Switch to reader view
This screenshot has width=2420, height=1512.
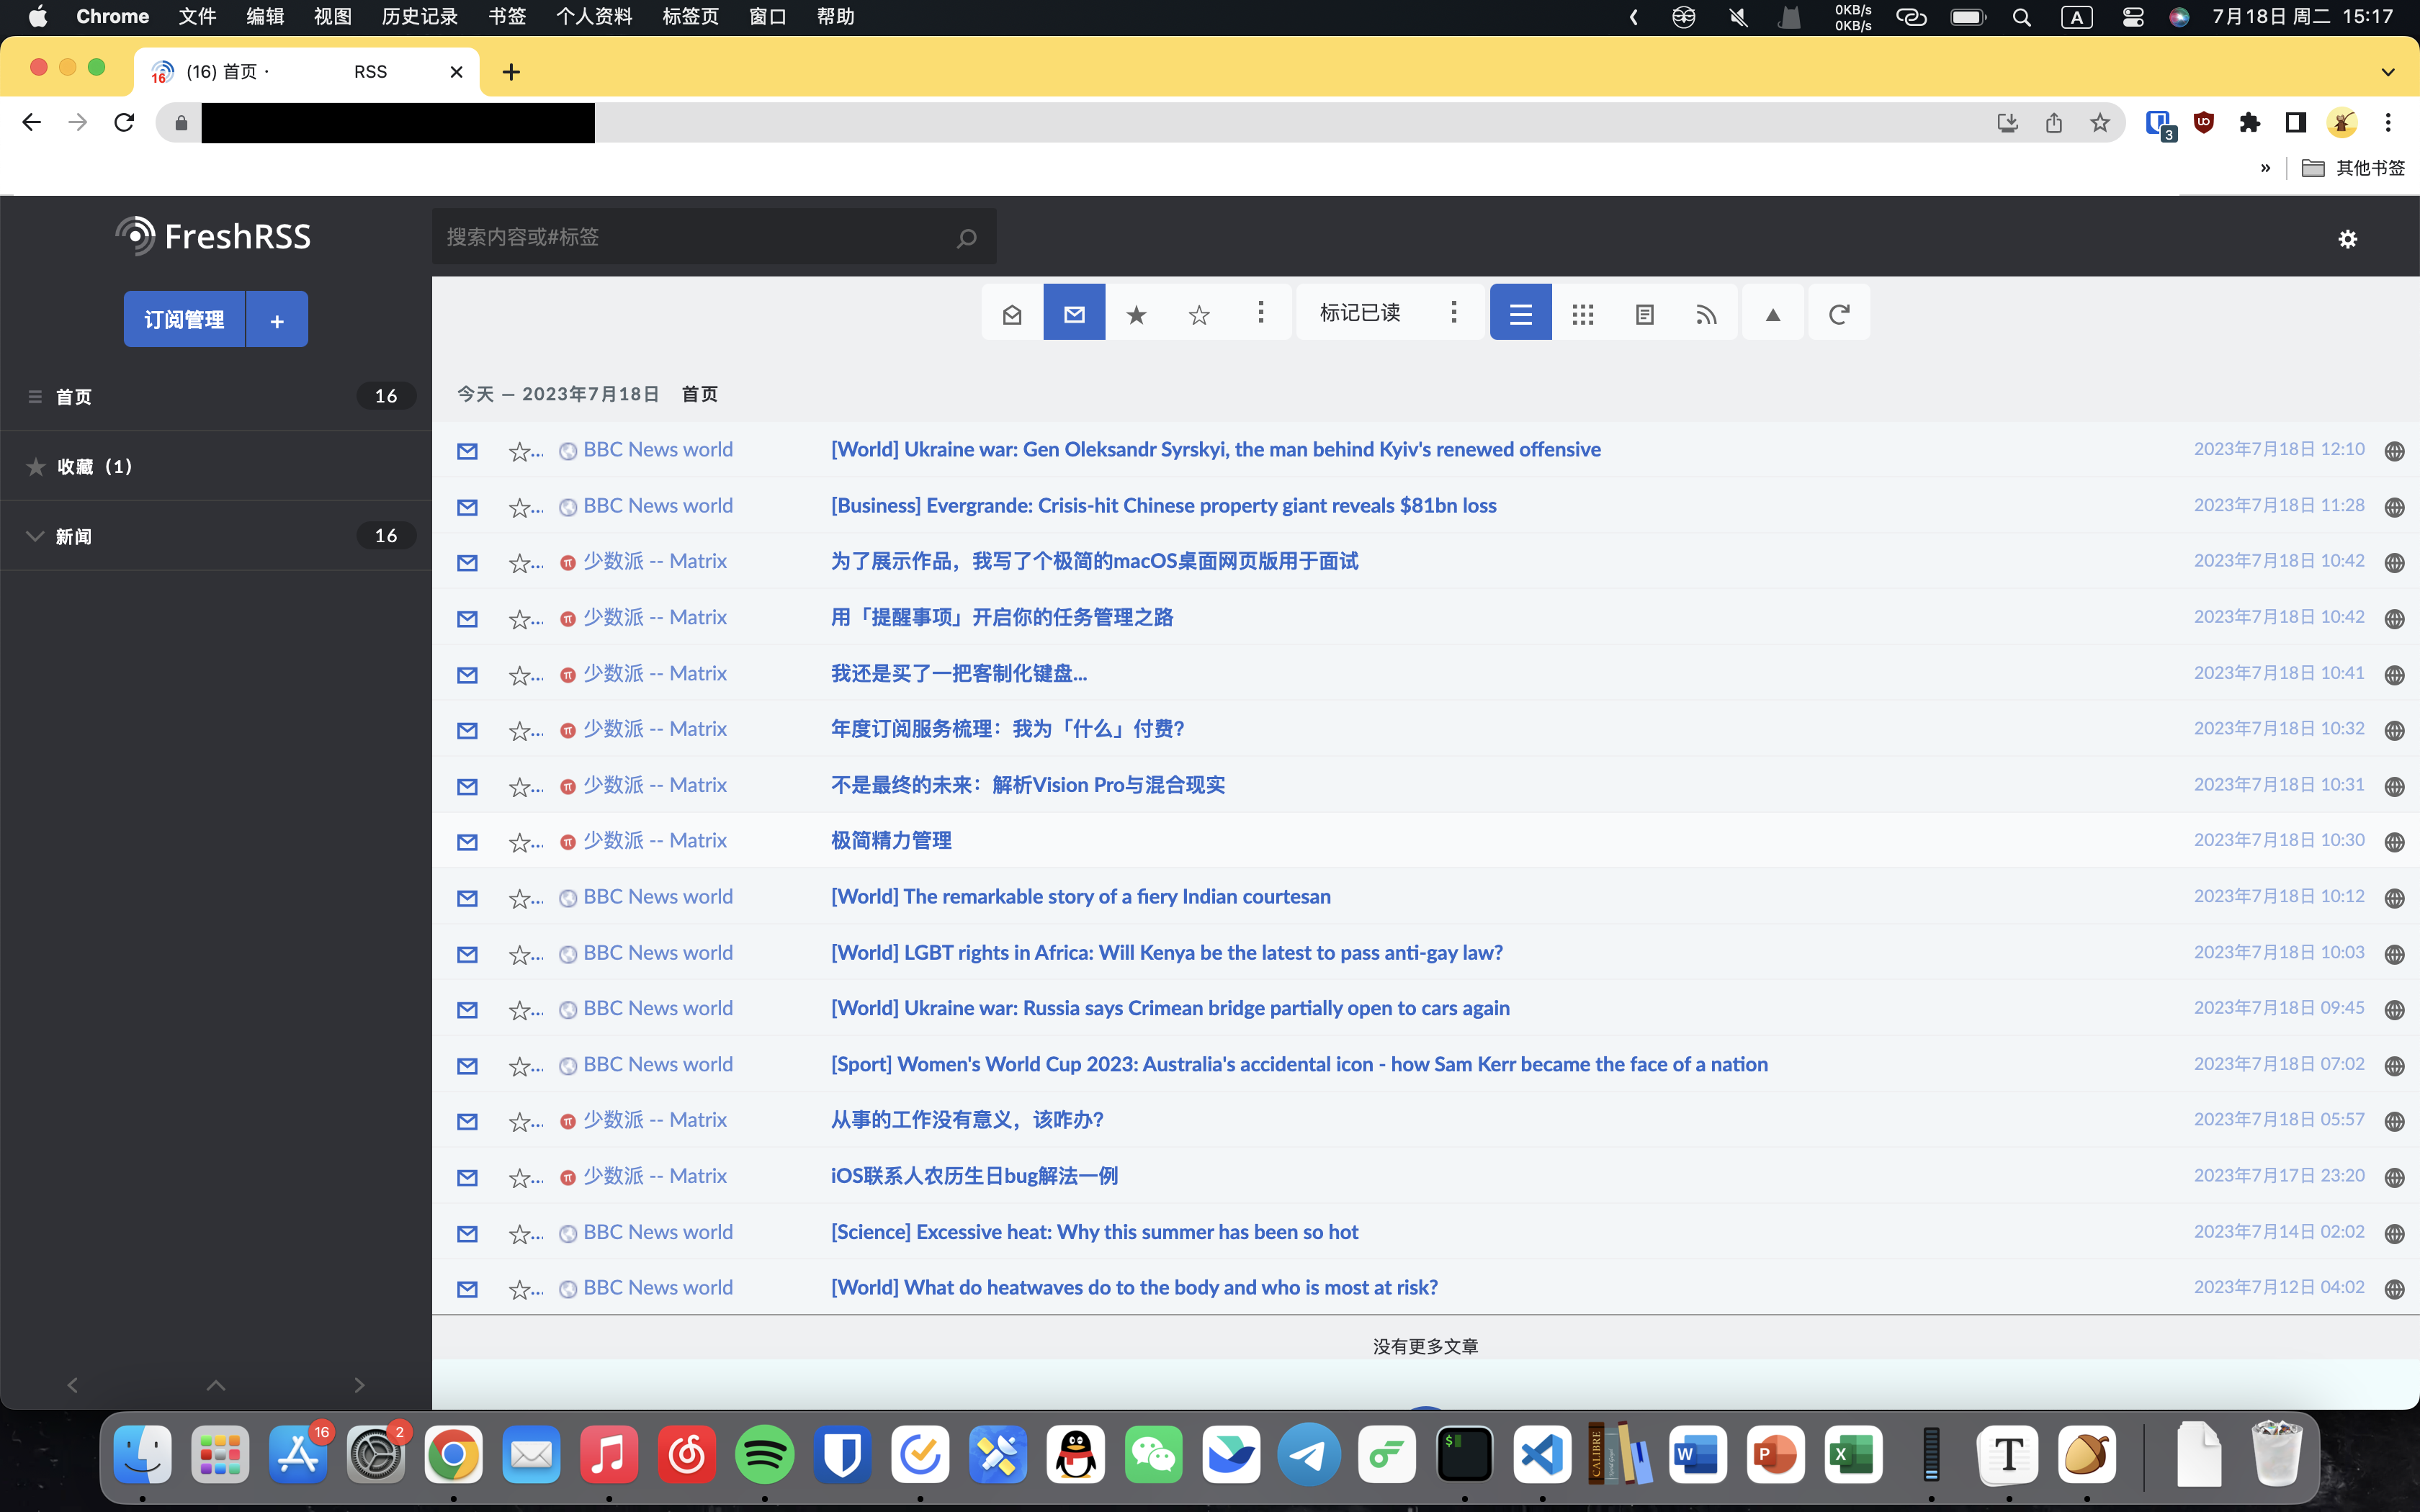tap(1644, 313)
